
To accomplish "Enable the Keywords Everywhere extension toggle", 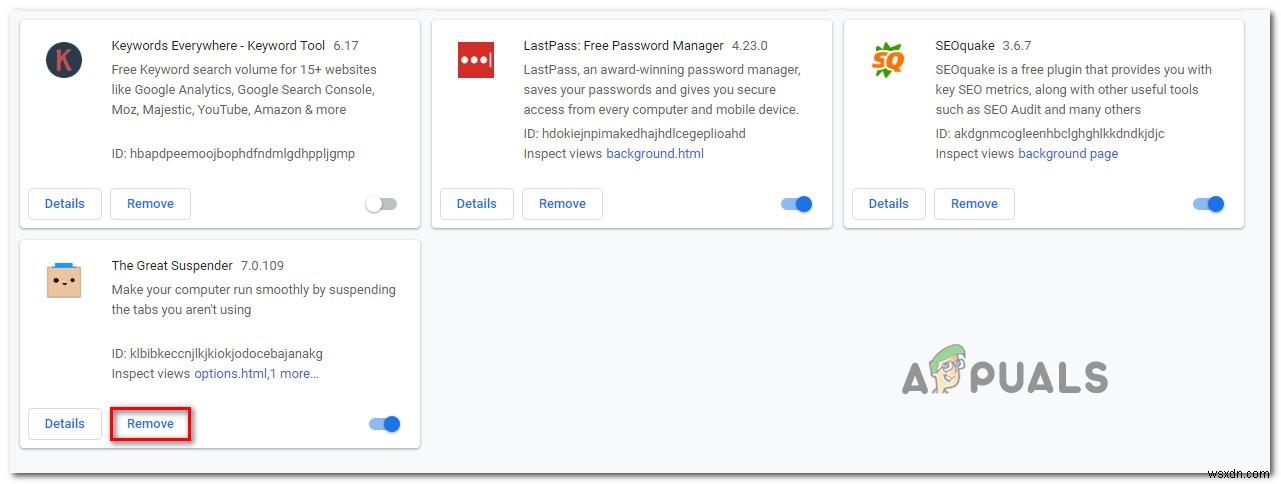I will [x=381, y=204].
